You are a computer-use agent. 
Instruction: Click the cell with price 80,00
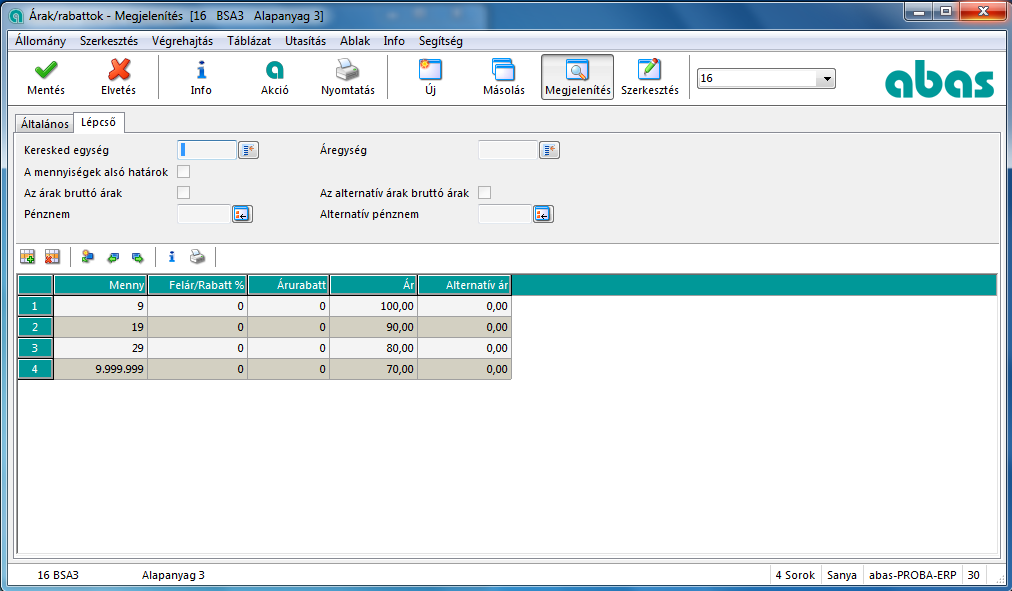[x=374, y=348]
